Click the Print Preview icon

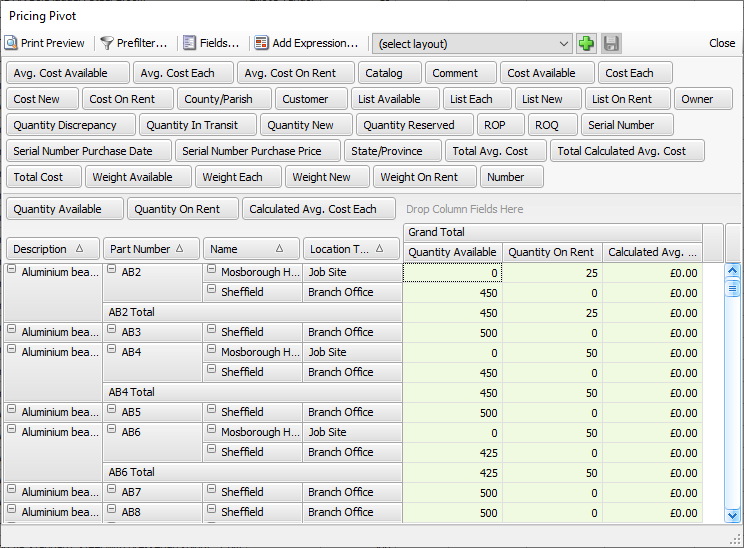pyautogui.click(x=10, y=43)
